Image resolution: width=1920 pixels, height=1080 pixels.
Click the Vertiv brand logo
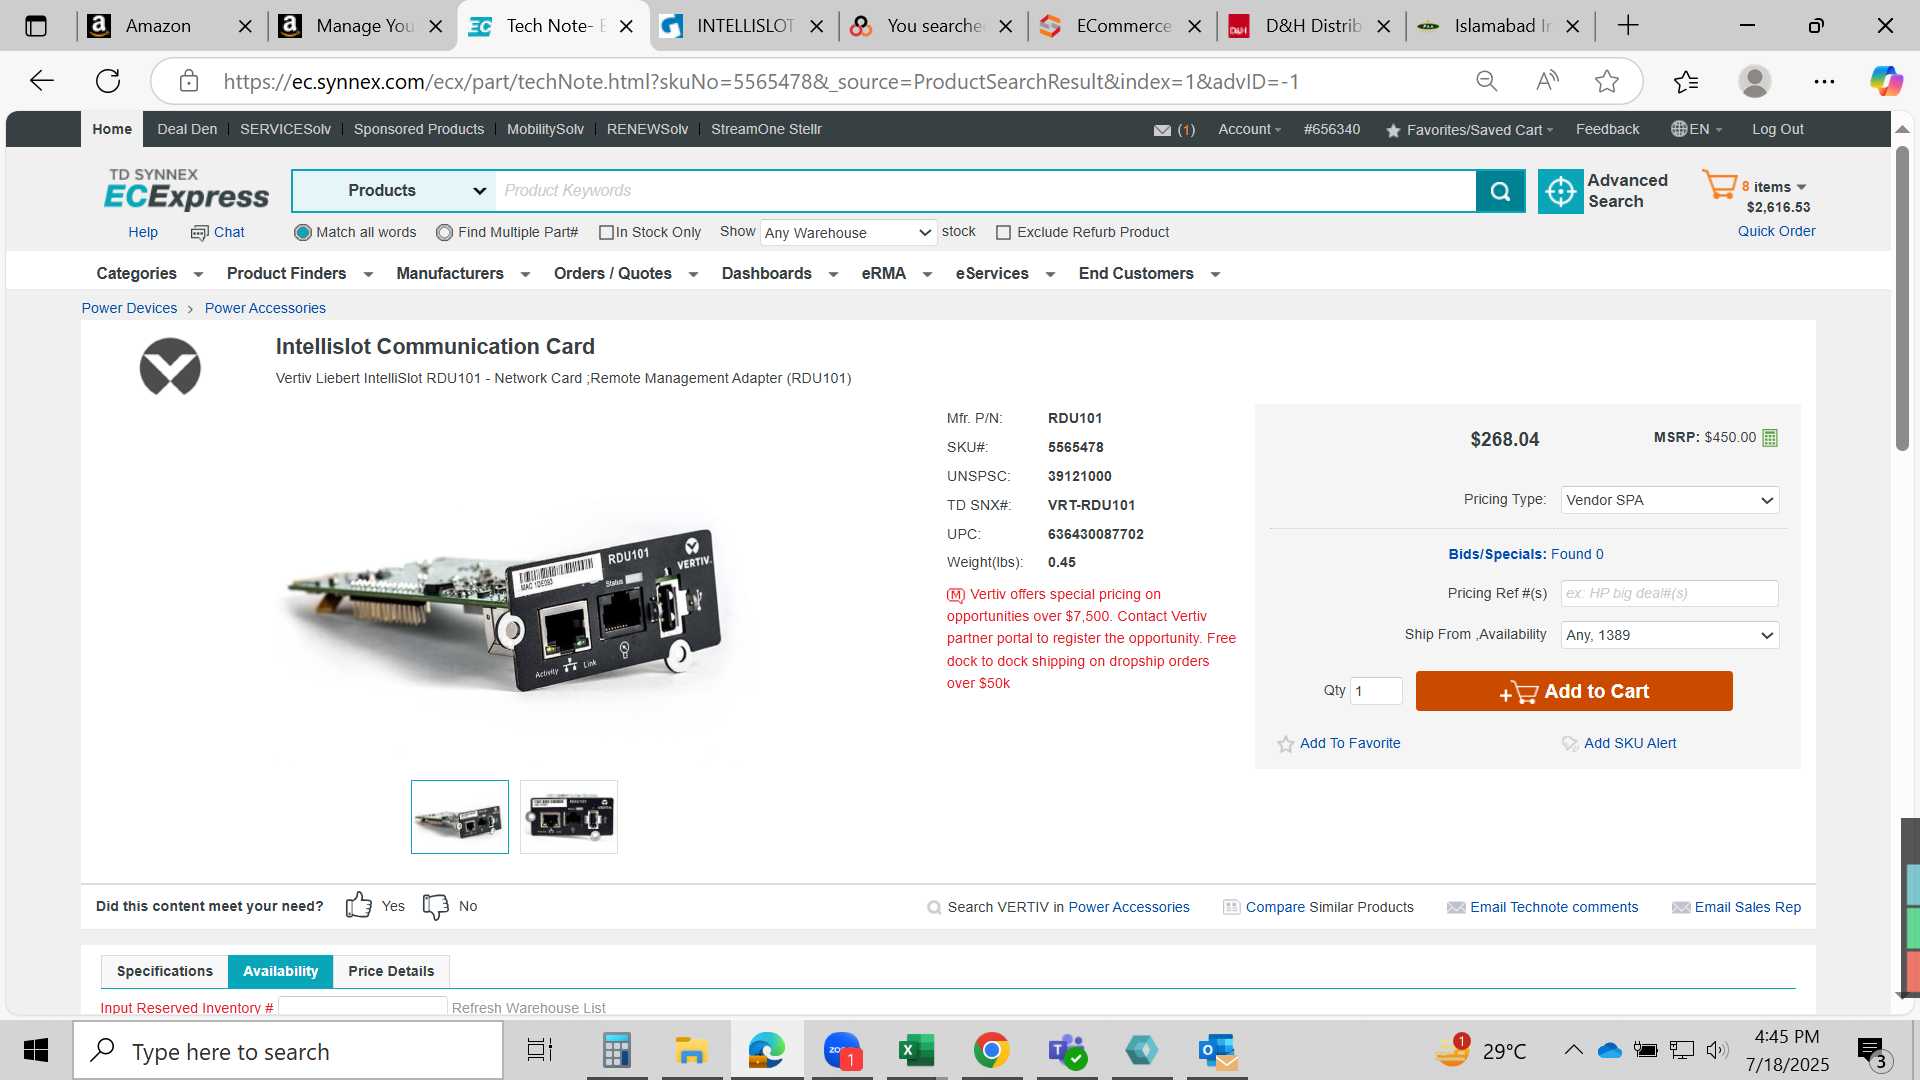coord(170,367)
